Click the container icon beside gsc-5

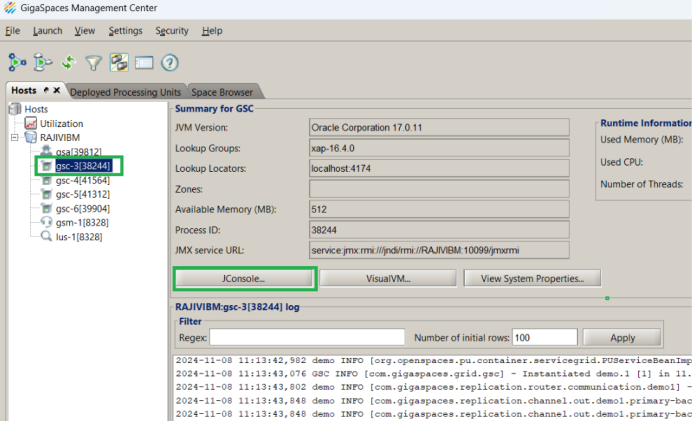pyautogui.click(x=46, y=194)
